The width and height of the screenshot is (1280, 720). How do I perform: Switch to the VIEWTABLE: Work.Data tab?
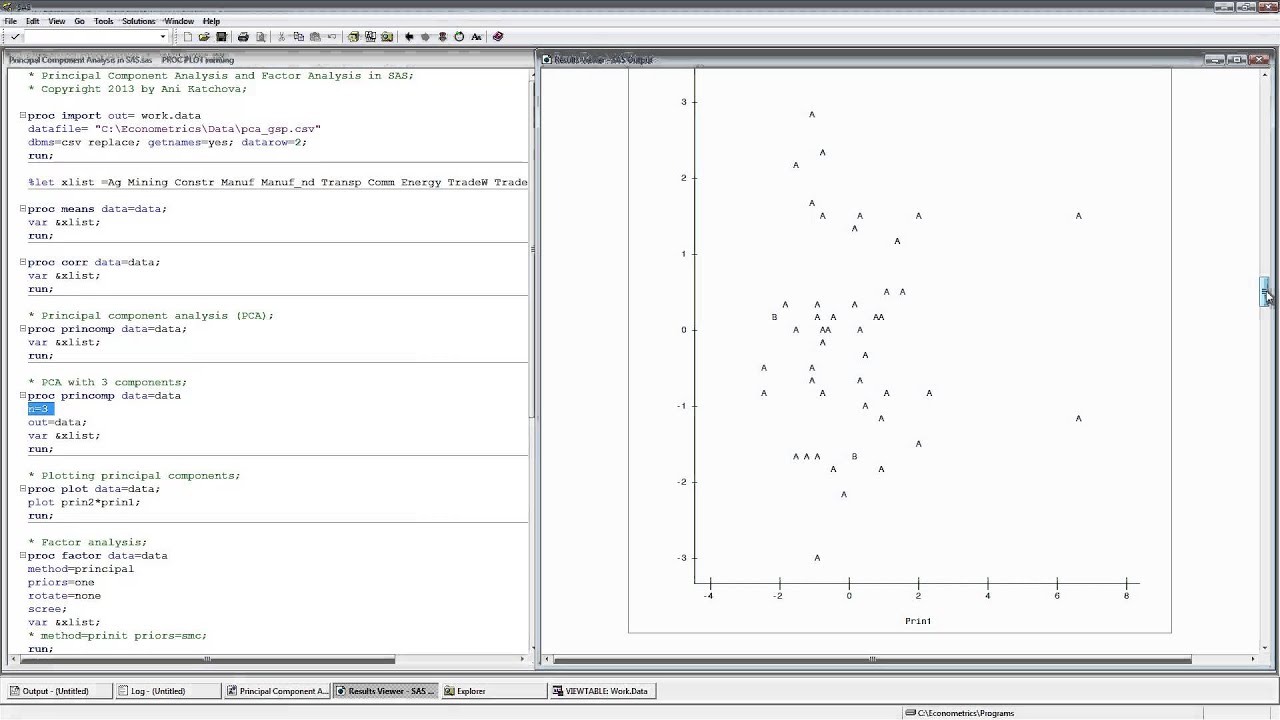tap(603, 691)
